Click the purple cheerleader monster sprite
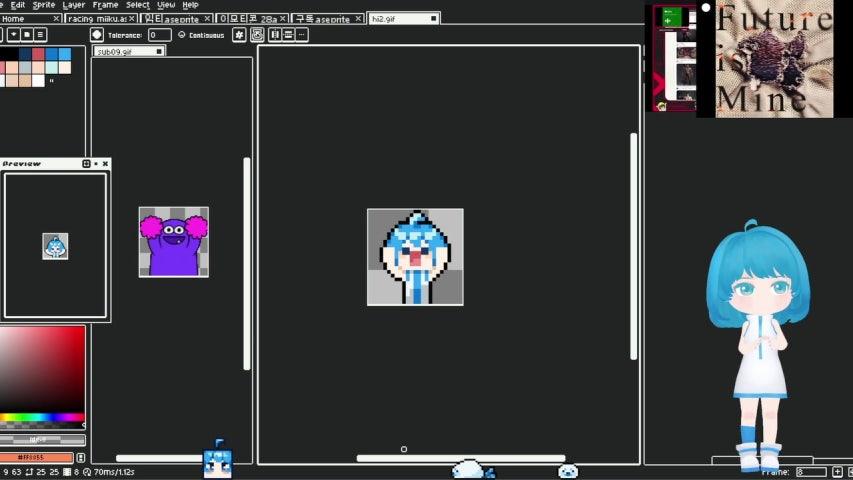Screen dimensions: 853x480 174,242
